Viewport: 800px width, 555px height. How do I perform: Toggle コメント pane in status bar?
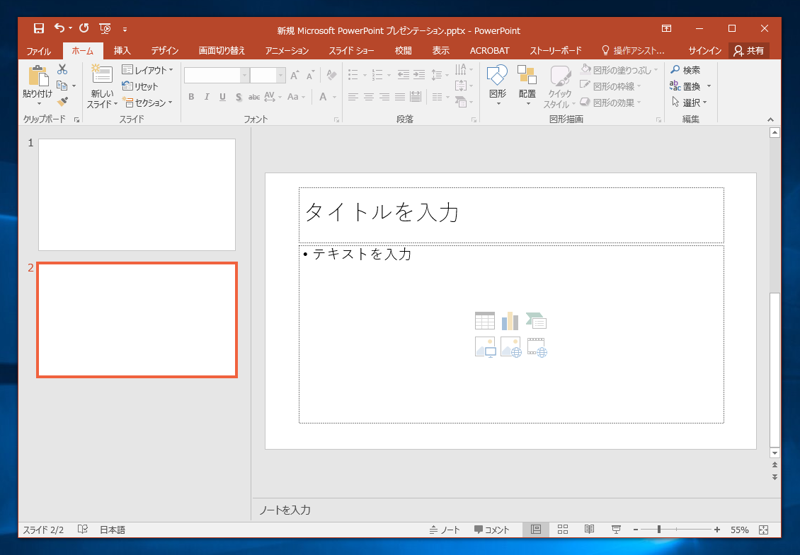(x=492, y=529)
